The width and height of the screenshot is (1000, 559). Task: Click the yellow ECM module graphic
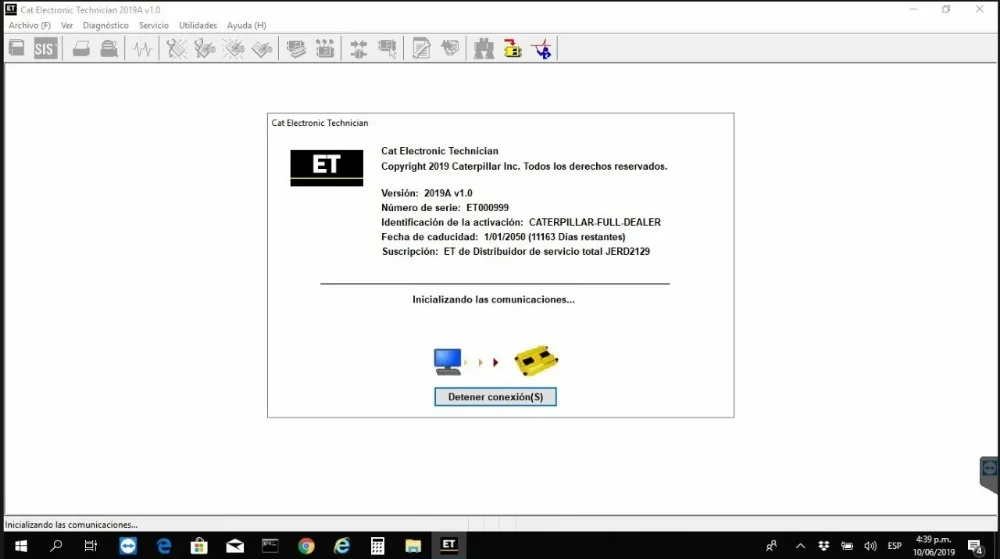536,361
